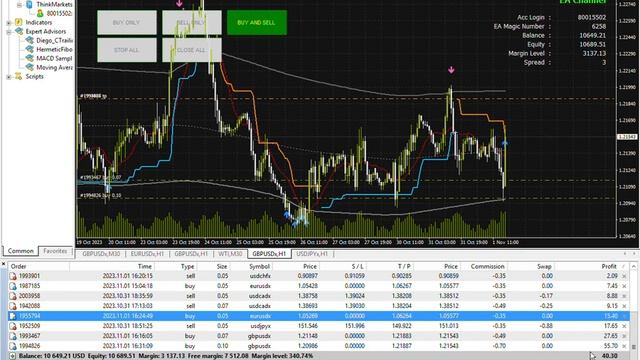Sort orders by the Commission column header

point(484,266)
